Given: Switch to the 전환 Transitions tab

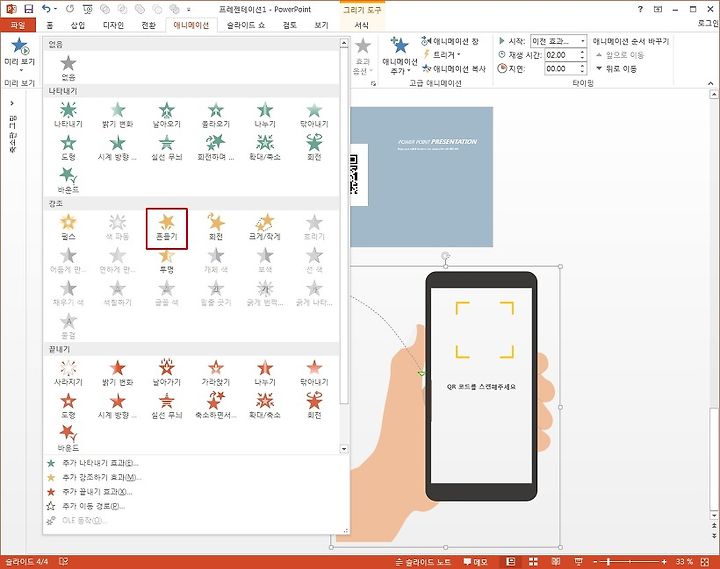Looking at the screenshot, I should [x=148, y=25].
